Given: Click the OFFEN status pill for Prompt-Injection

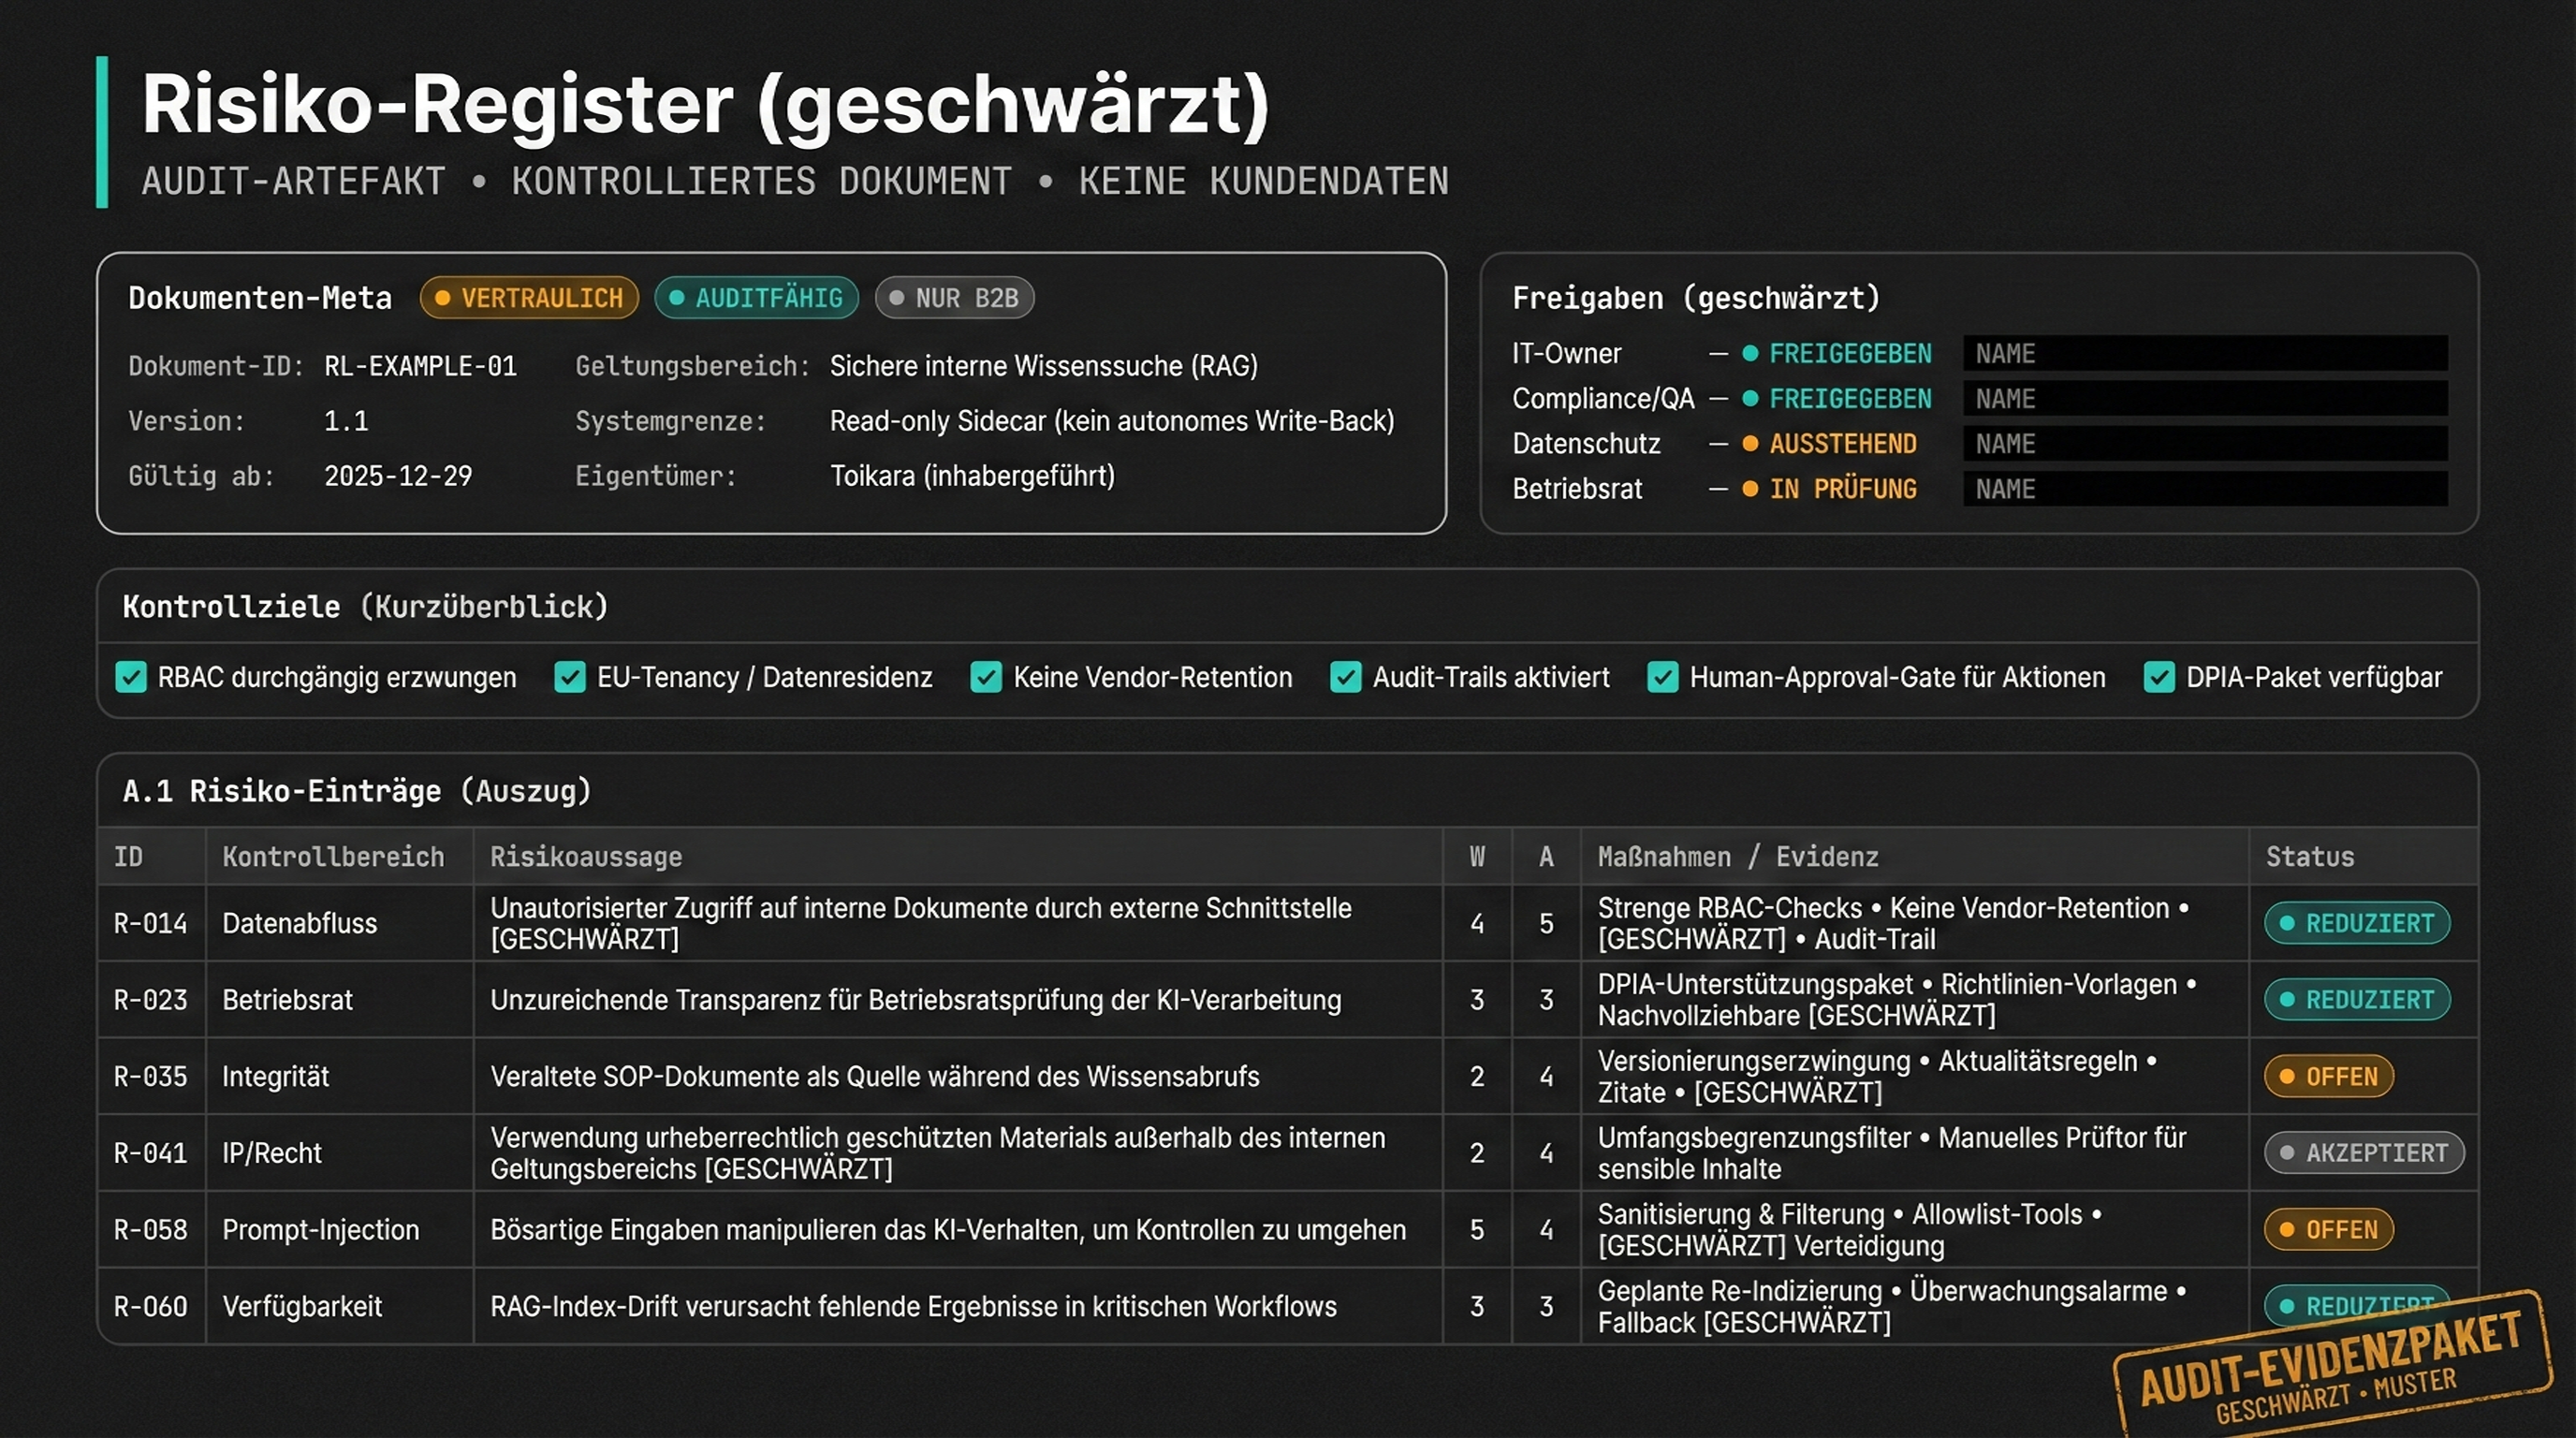Looking at the screenshot, I should coord(2329,1230).
